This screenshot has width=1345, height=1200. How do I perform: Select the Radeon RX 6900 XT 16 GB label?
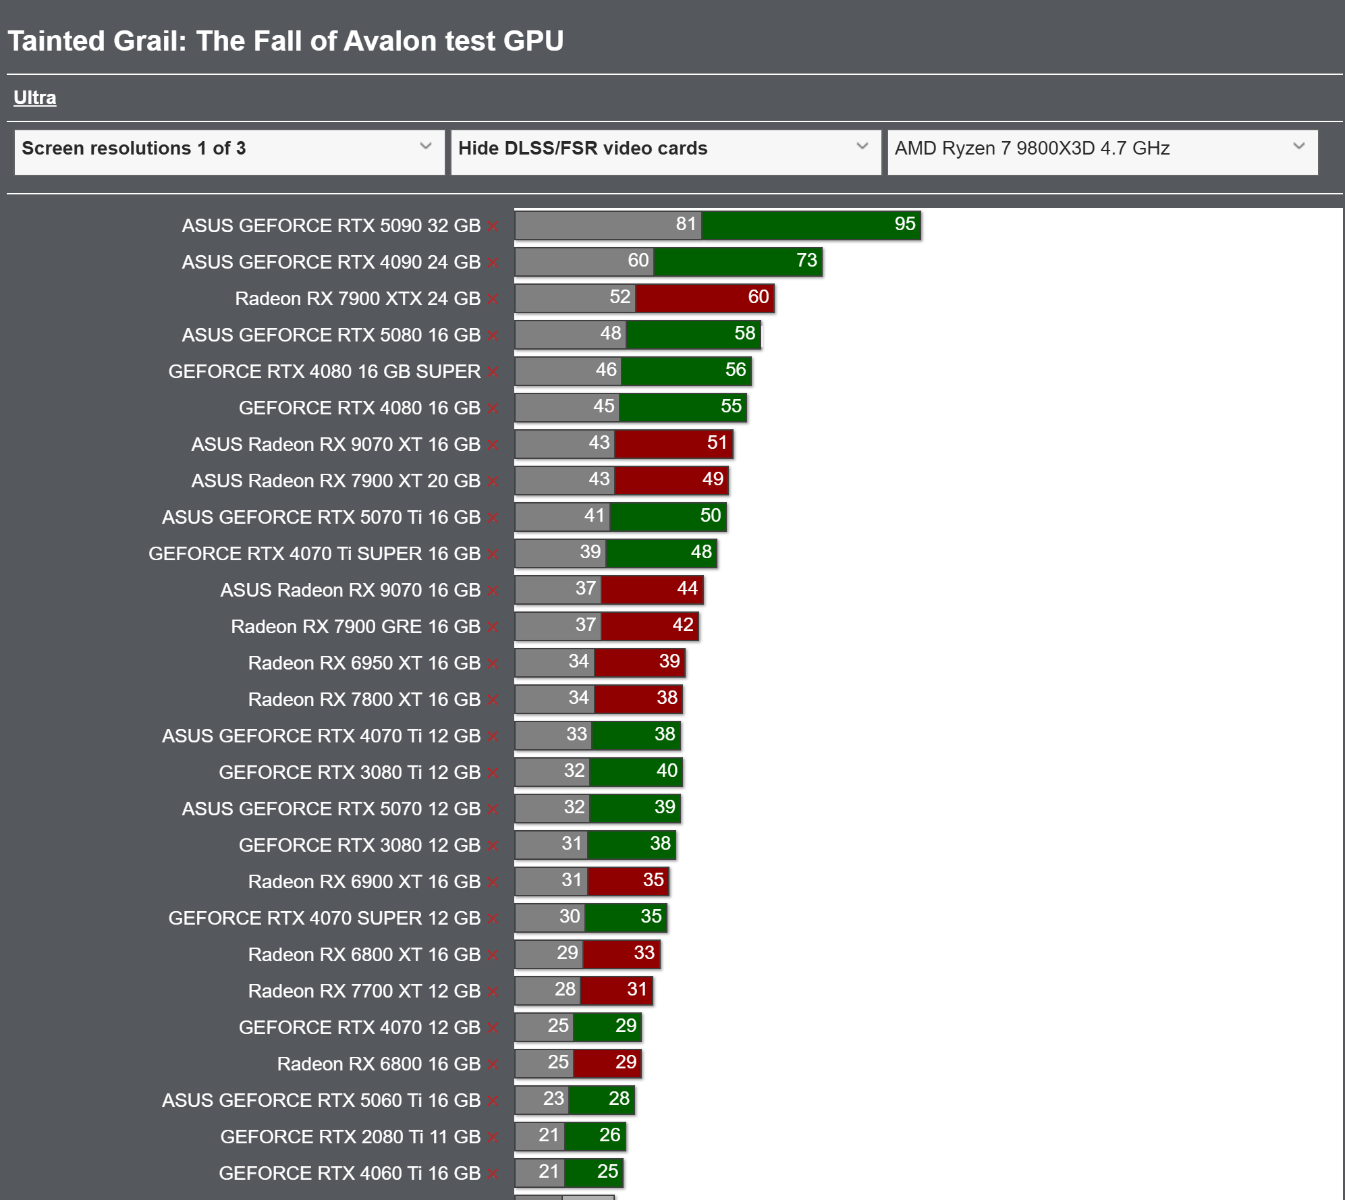point(364,882)
